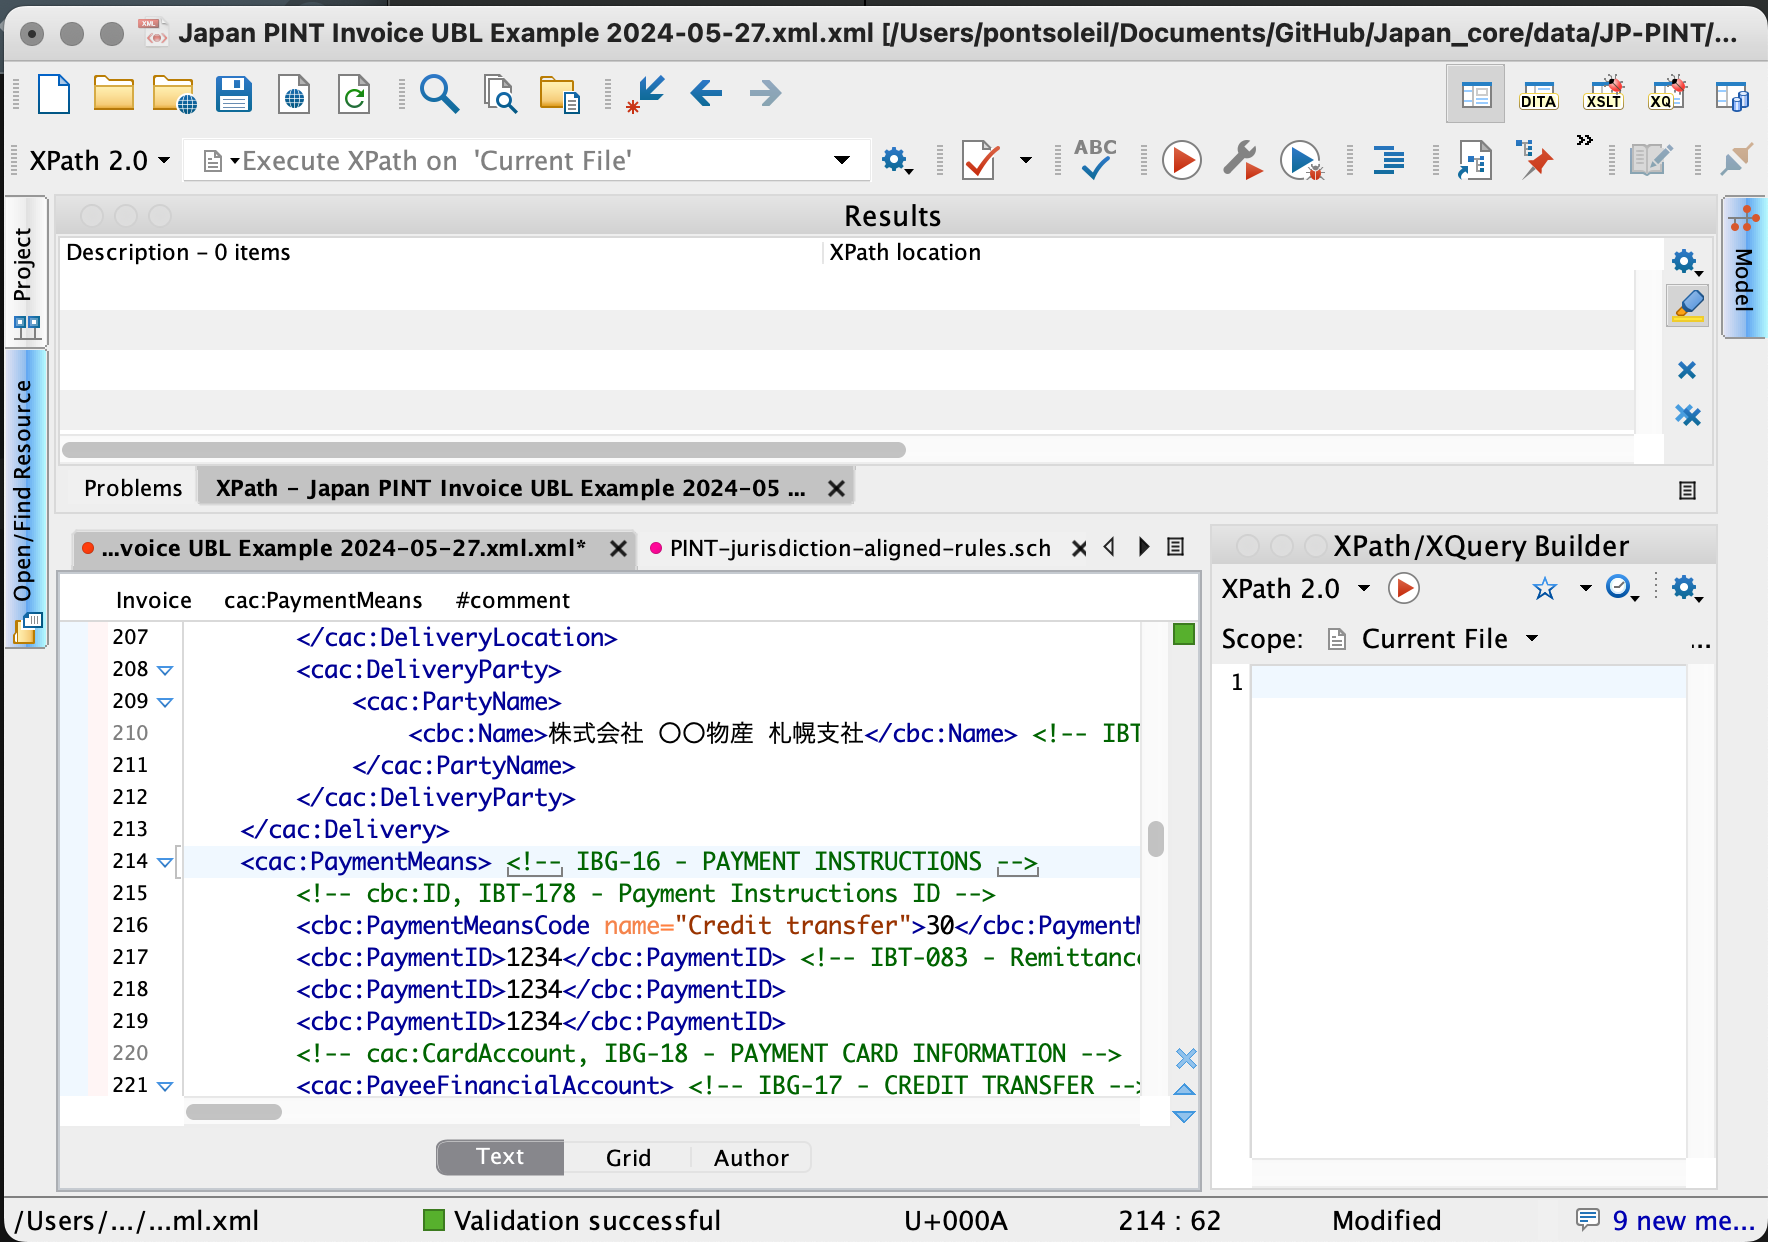Image resolution: width=1768 pixels, height=1242 pixels.
Task: Show more toolbar items with the double chevron
Action: 1584,140
